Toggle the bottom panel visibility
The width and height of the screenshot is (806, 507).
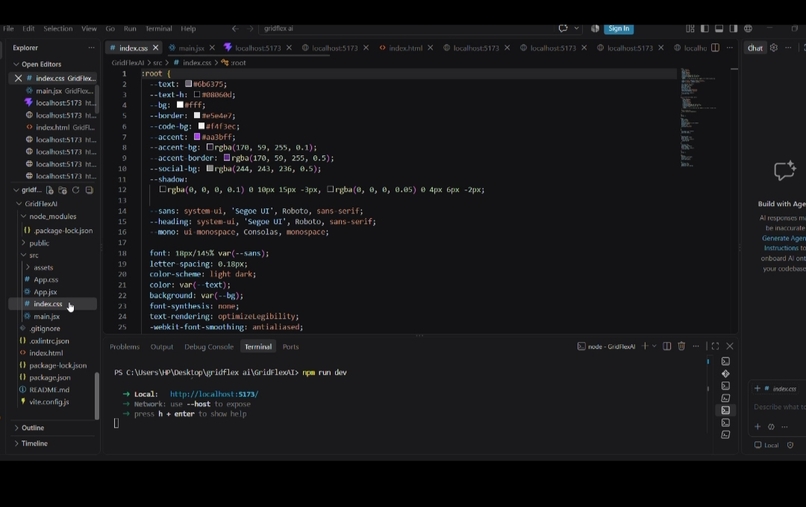point(719,29)
